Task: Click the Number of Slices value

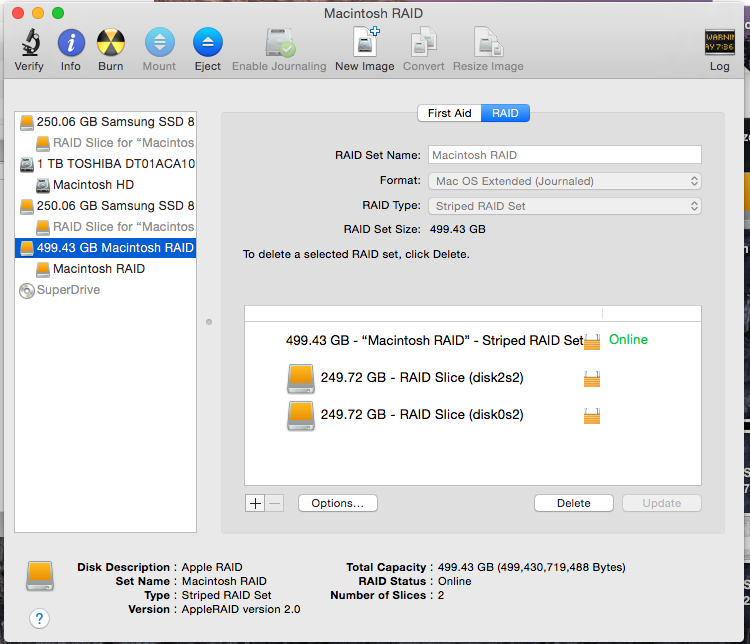Action: tap(441, 595)
